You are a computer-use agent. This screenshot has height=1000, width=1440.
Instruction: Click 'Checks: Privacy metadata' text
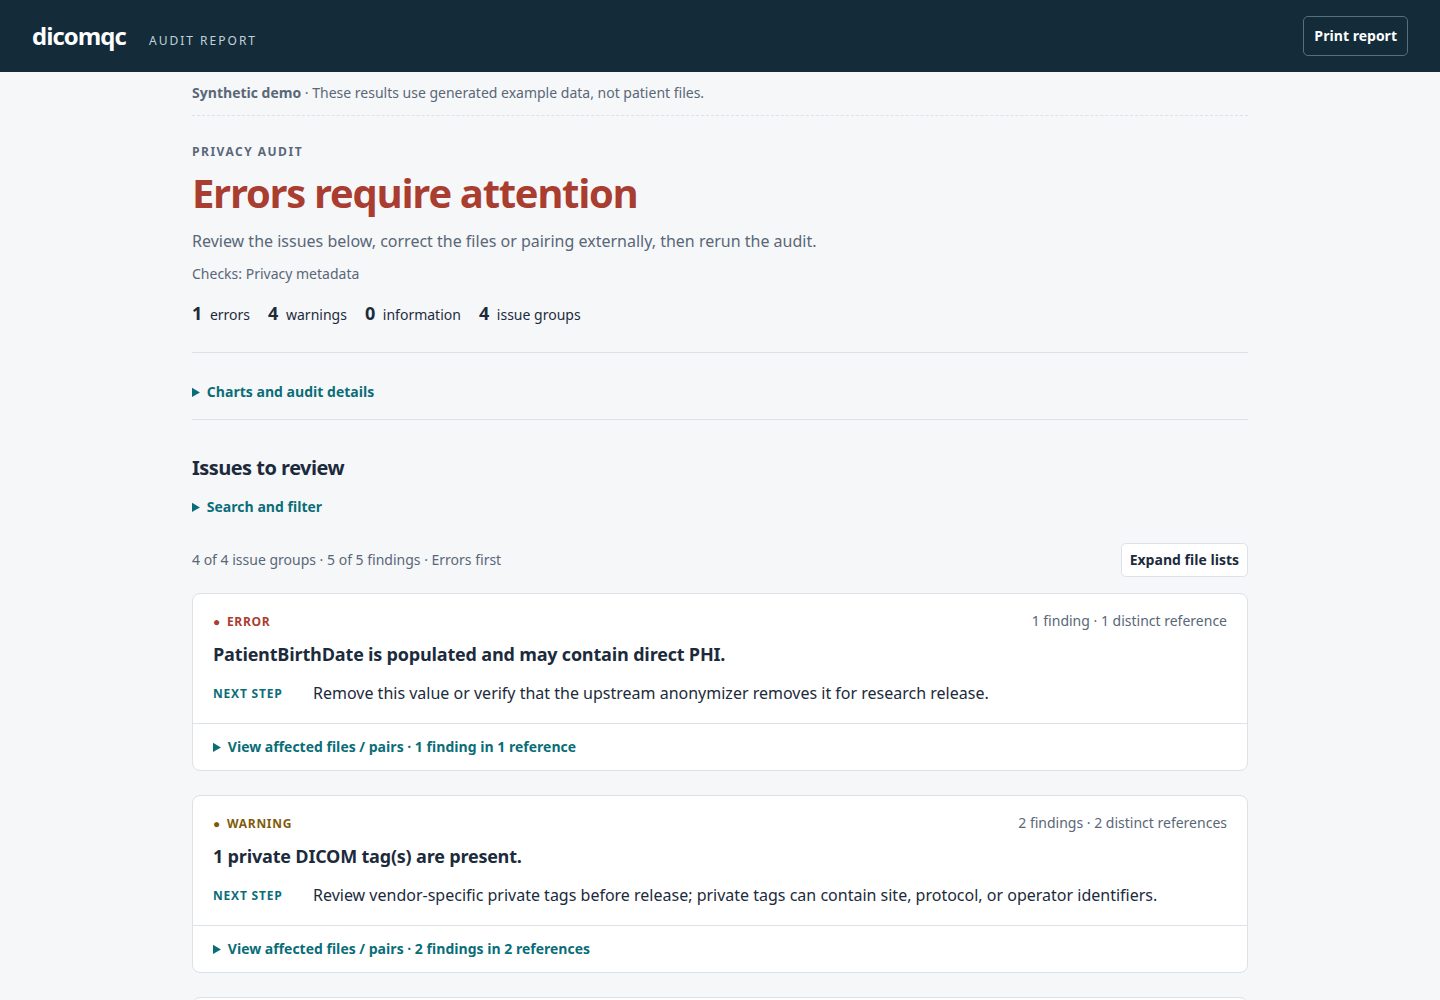pos(275,274)
